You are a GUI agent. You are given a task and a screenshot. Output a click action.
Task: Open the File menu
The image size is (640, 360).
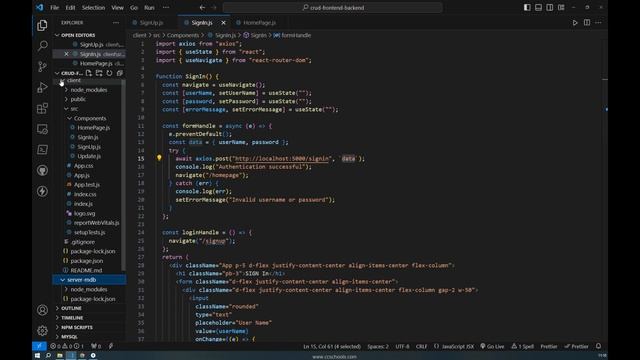pyautogui.click(x=54, y=7)
